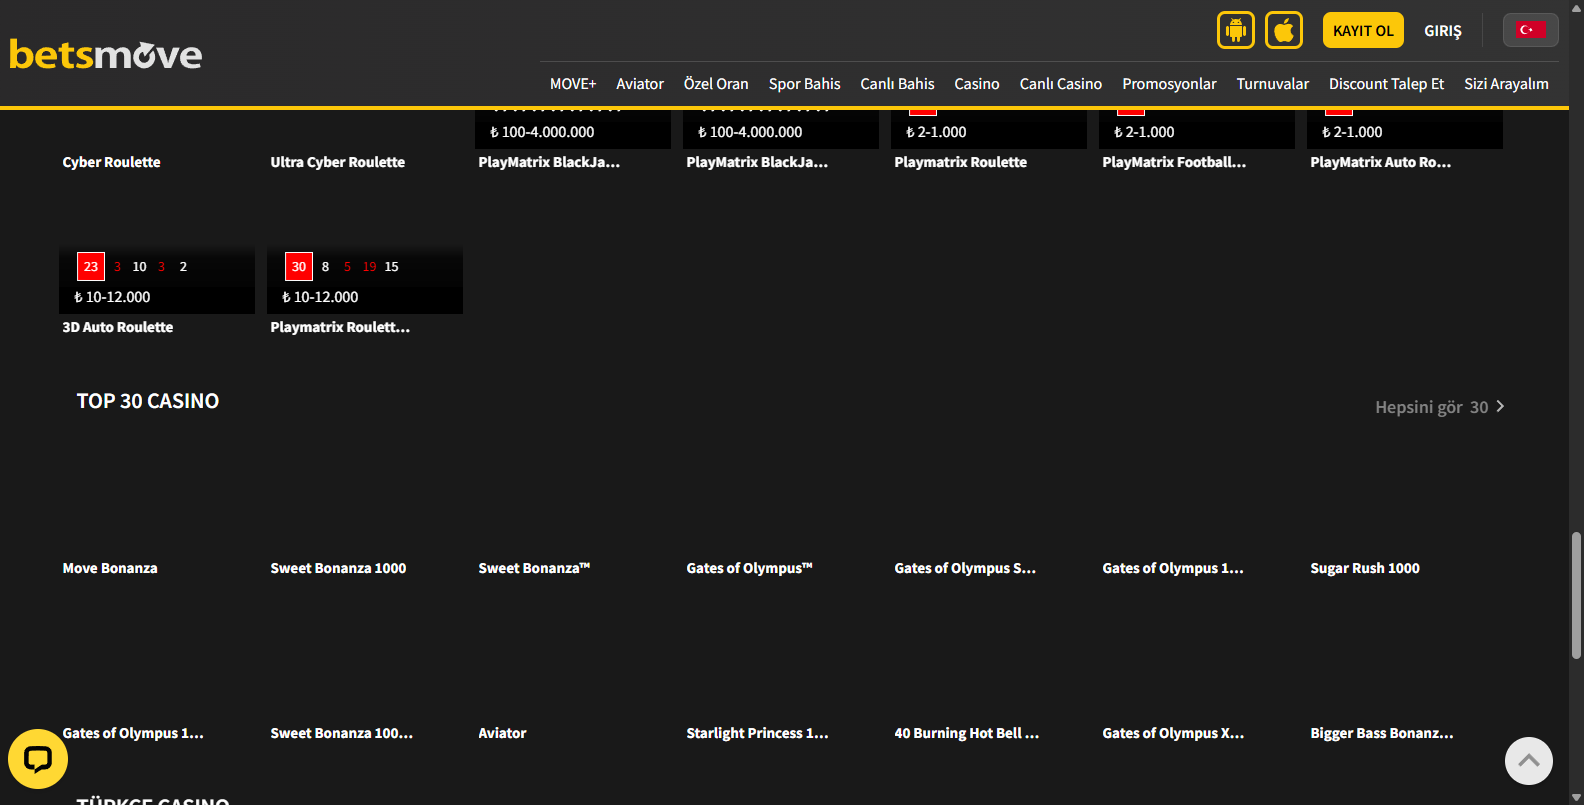Select the Sugar Rush 1000 game
Image resolution: width=1584 pixels, height=805 pixels.
click(x=1364, y=568)
